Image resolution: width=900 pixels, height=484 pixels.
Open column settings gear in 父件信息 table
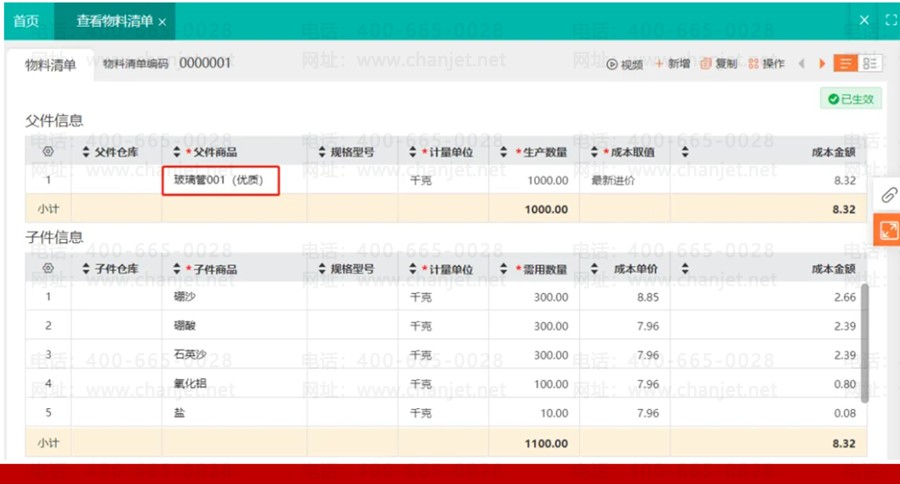tap(48, 152)
